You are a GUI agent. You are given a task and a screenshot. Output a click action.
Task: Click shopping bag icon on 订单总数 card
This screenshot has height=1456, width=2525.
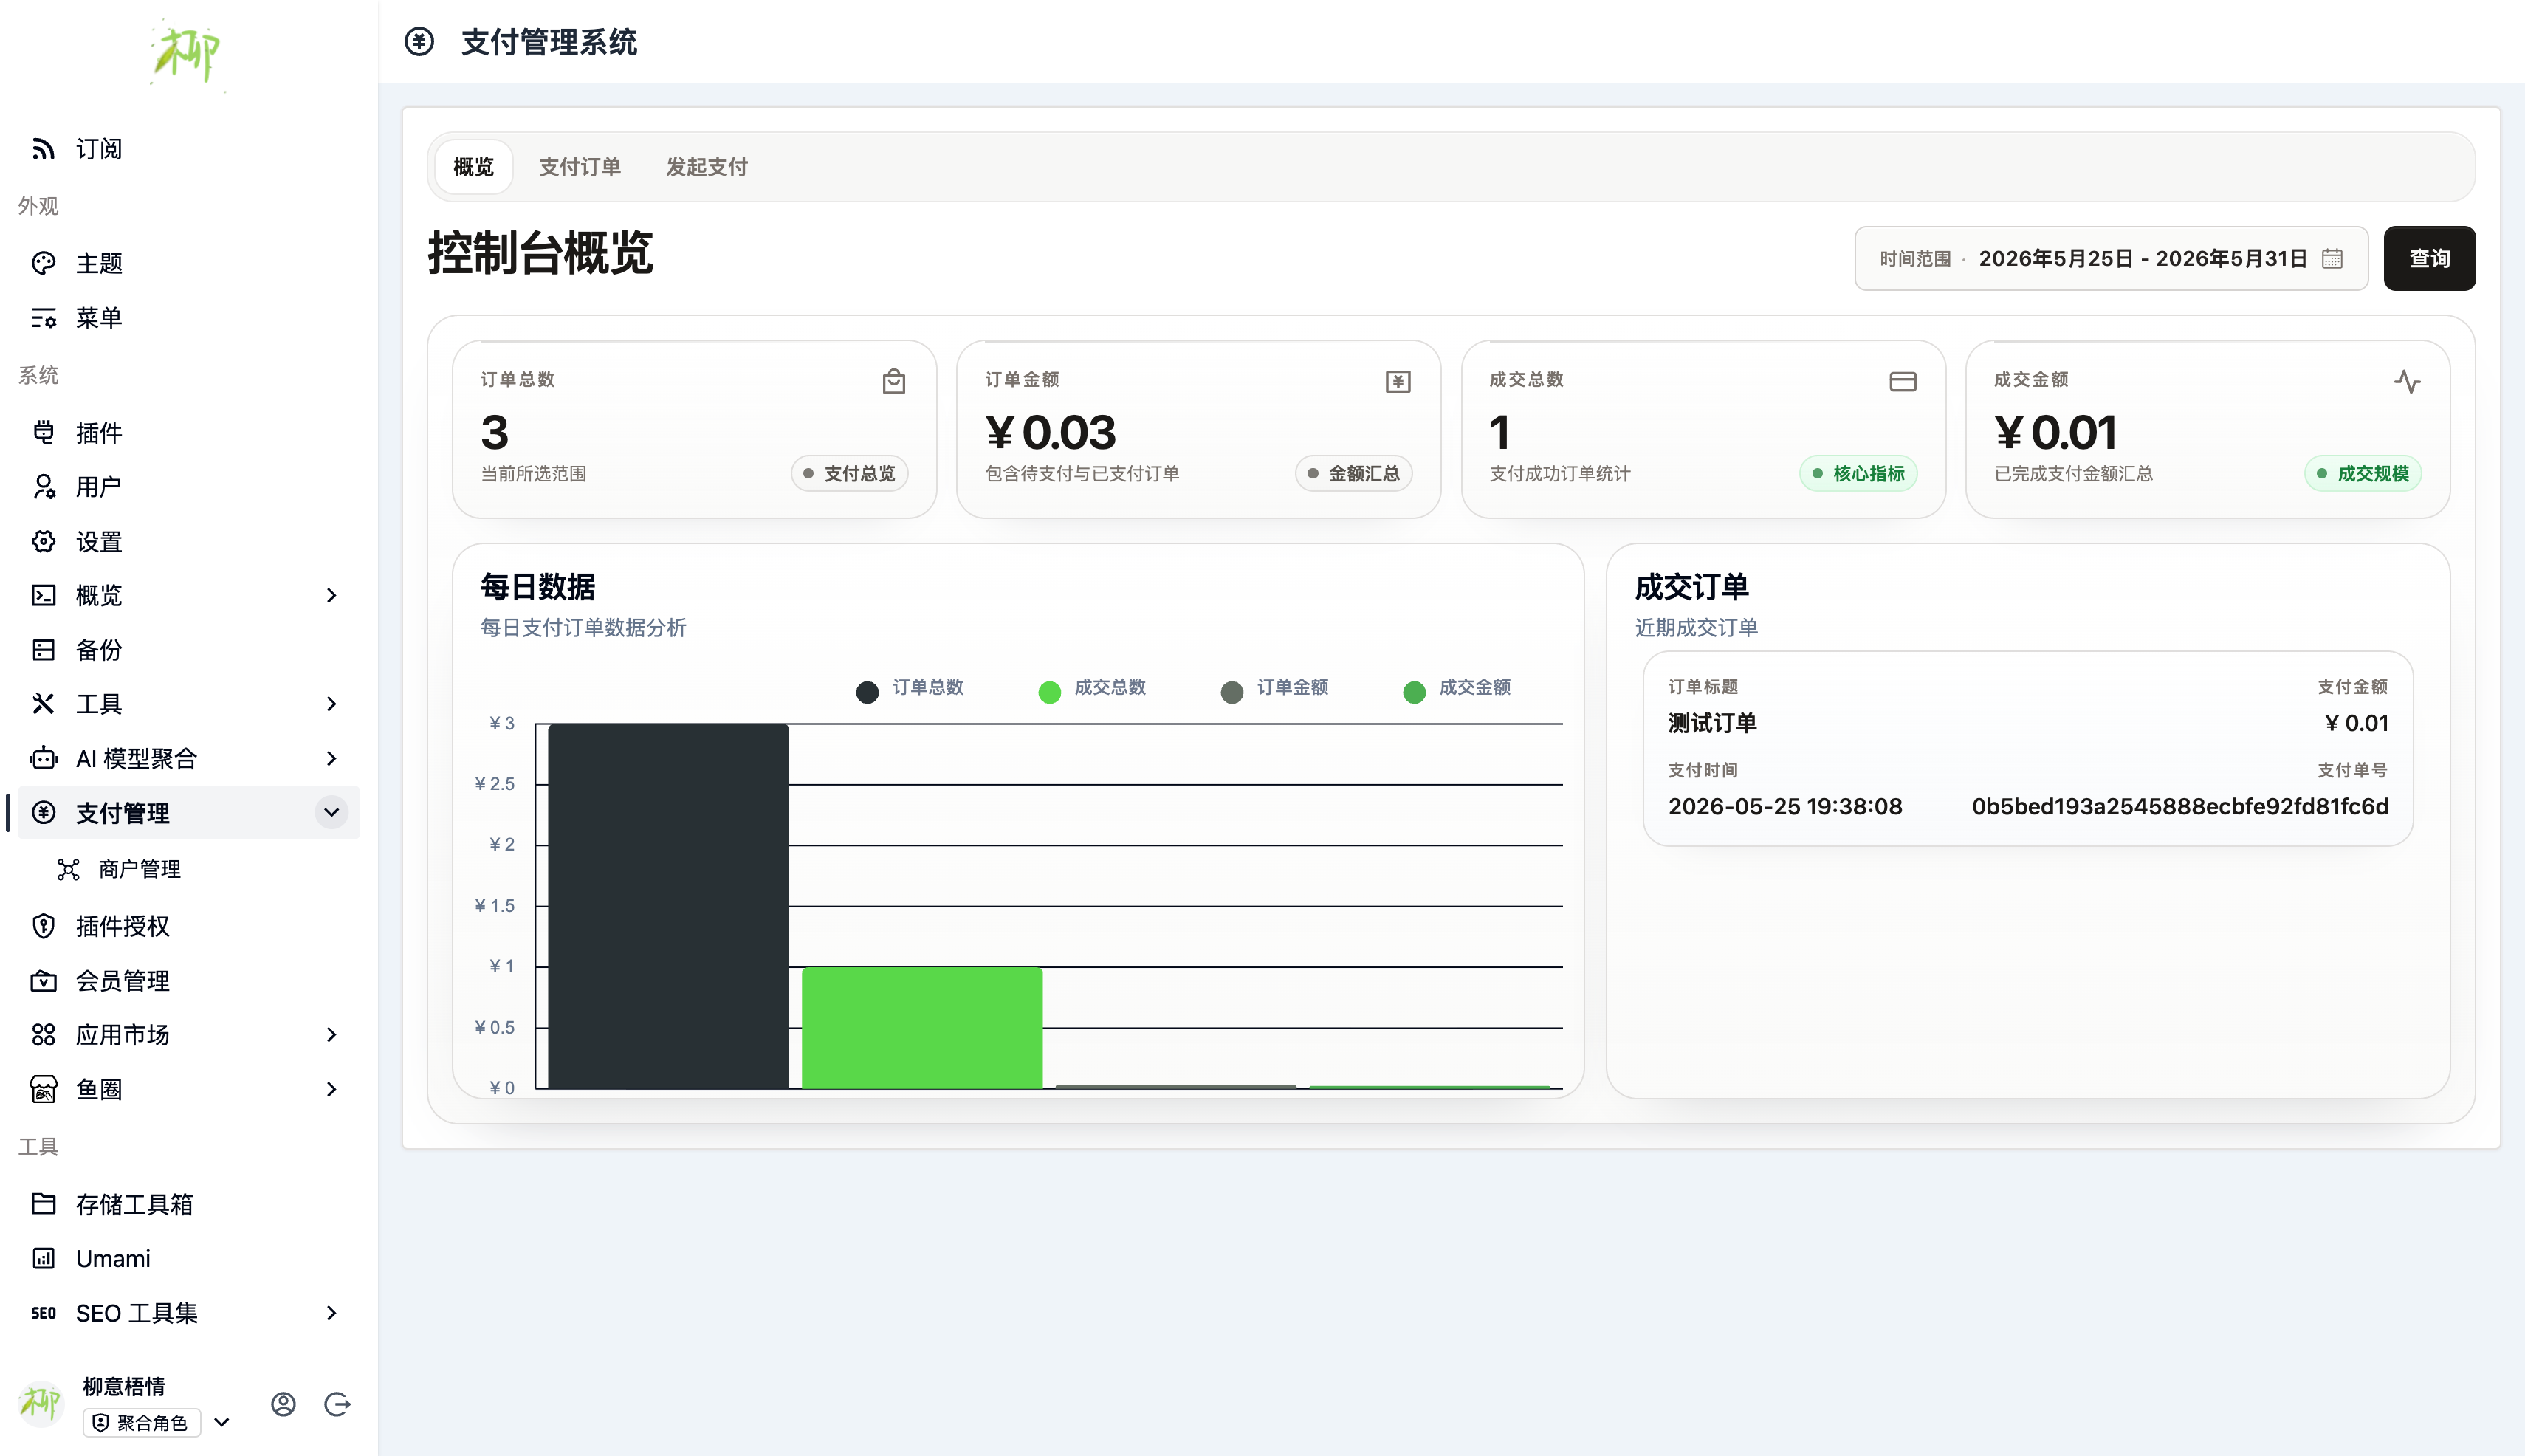click(894, 381)
